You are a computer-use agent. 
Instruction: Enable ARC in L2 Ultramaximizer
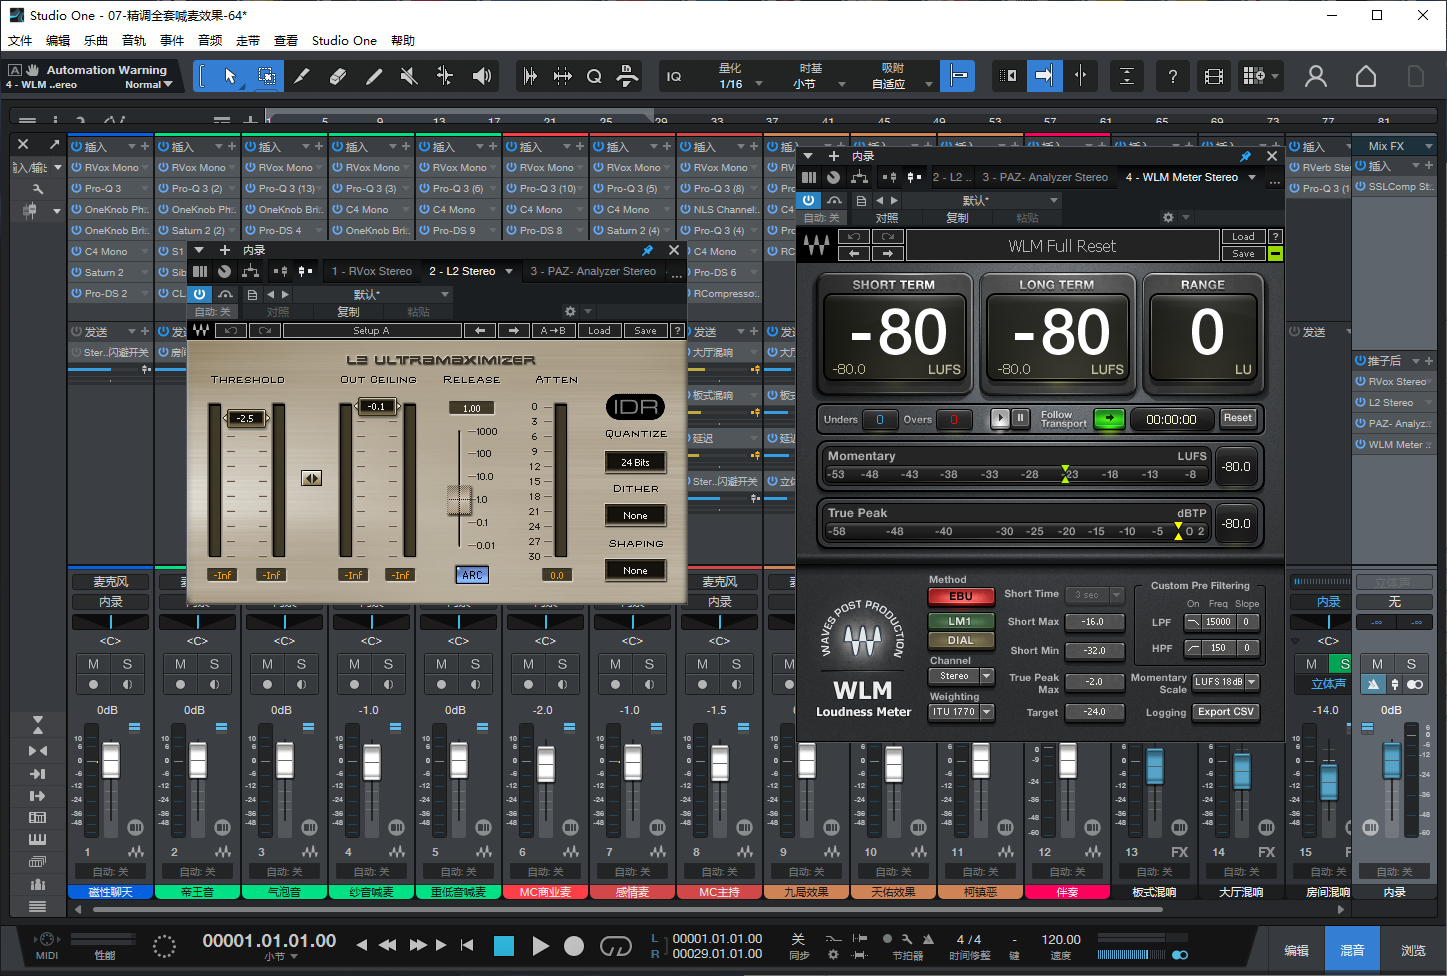pyautogui.click(x=472, y=575)
